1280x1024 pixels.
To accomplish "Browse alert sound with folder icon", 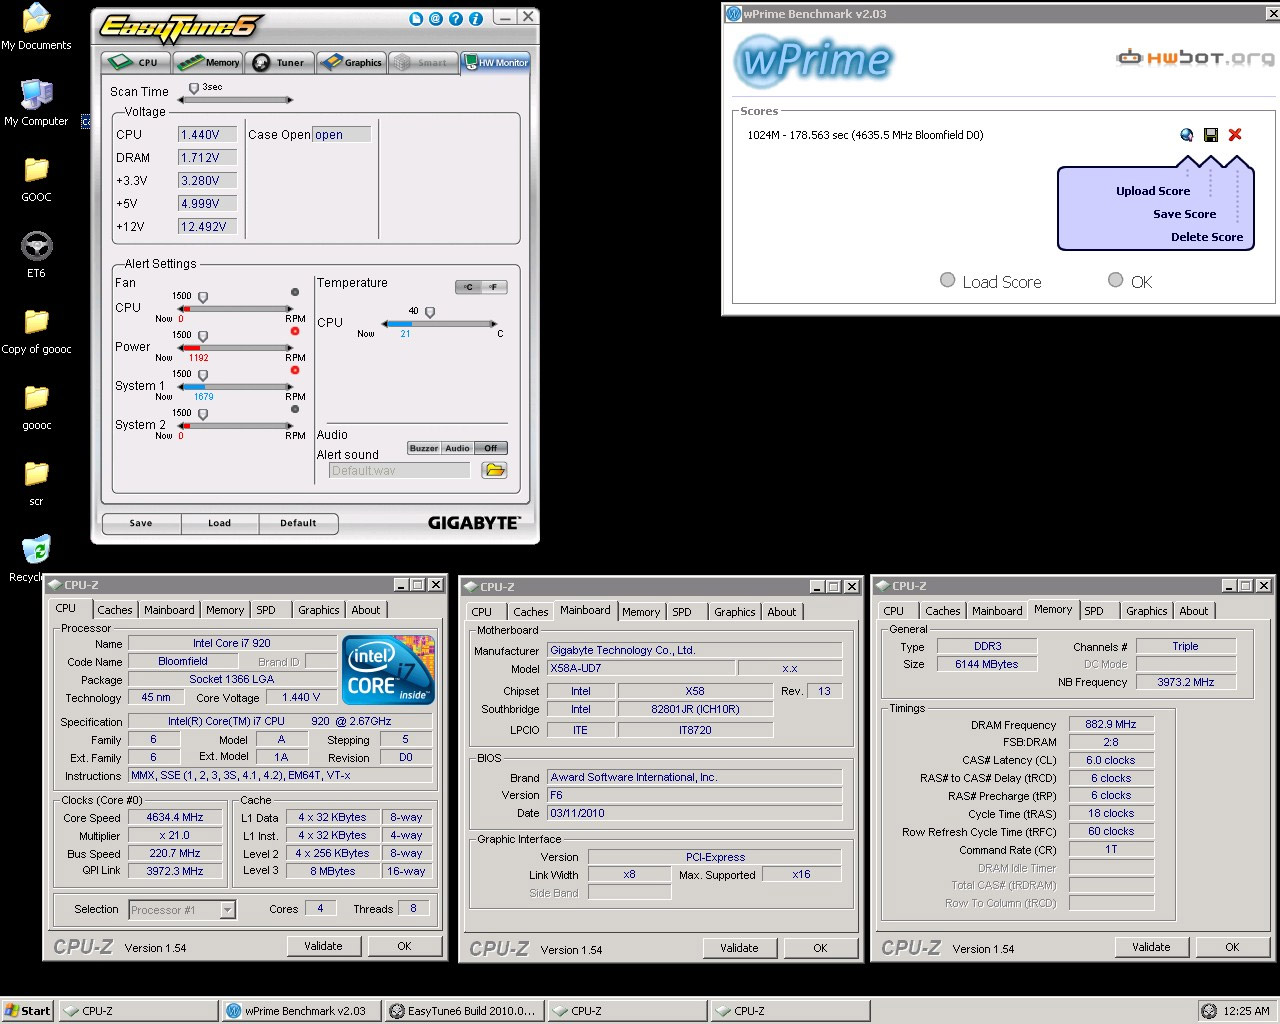I will click(x=495, y=470).
